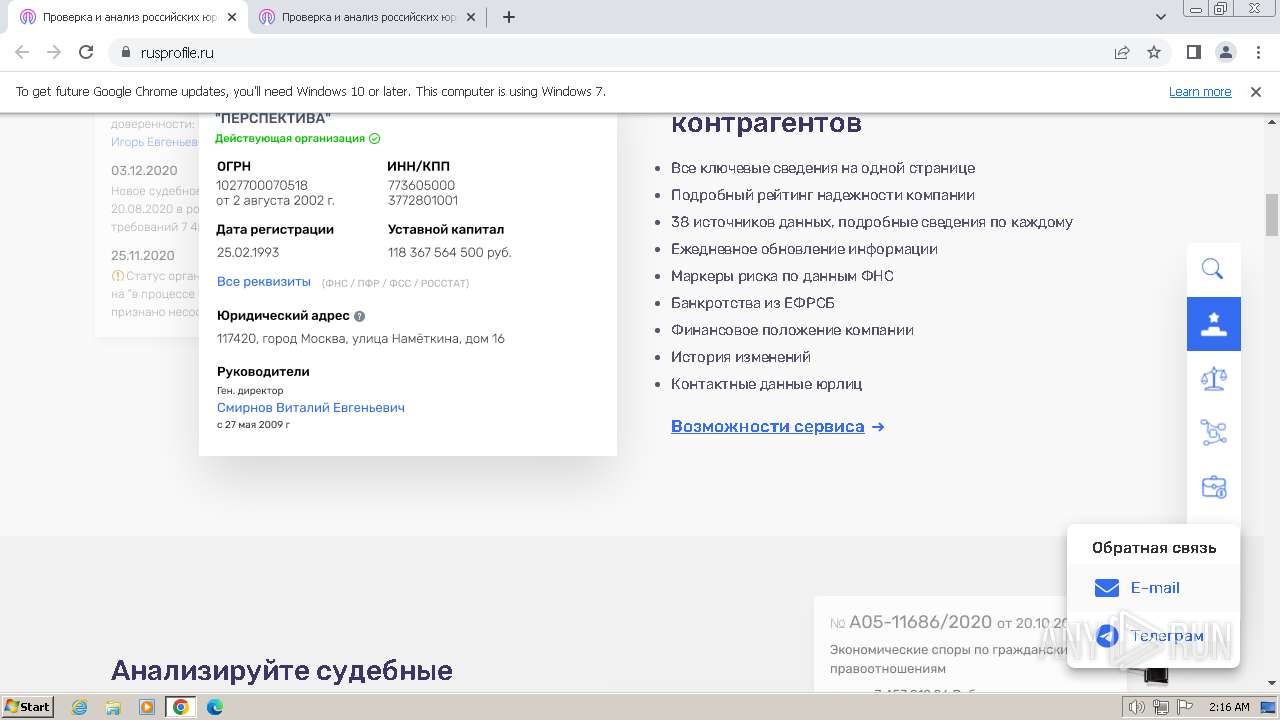The height and width of the screenshot is (720, 1280).
Task: Open the briefcase icon in right sidebar
Action: (1213, 487)
